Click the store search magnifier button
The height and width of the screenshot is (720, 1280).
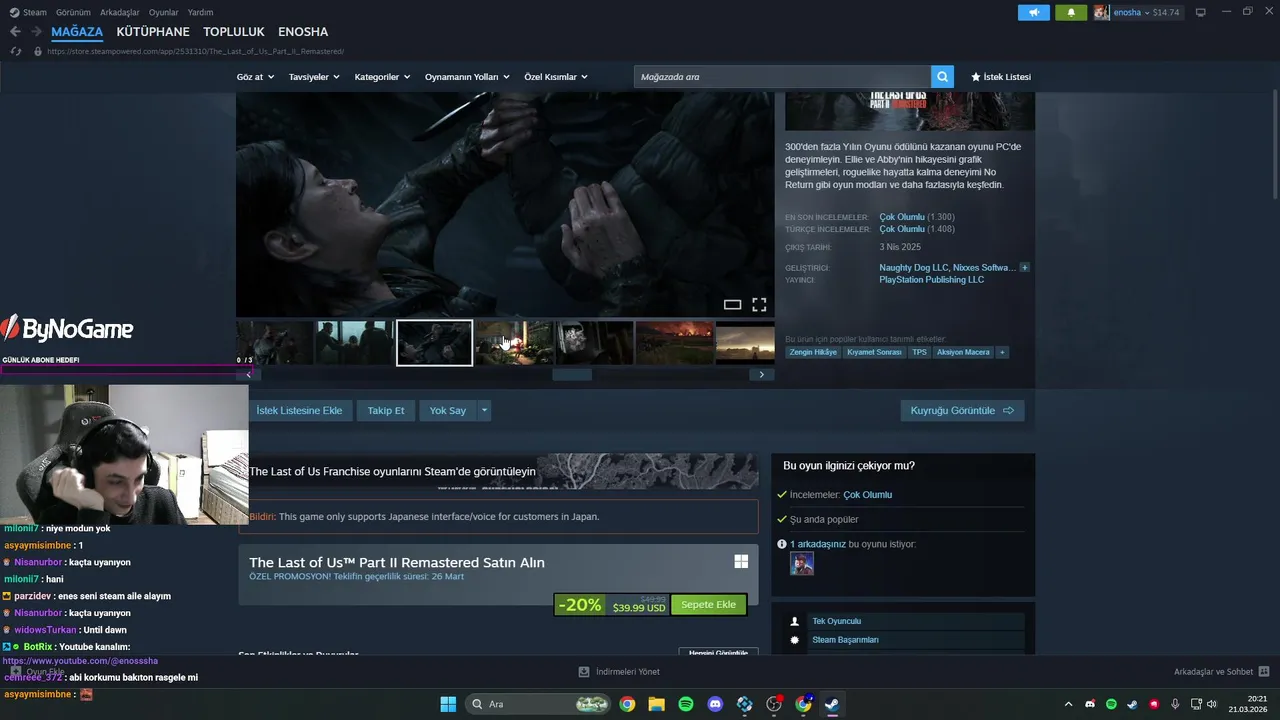[x=942, y=77]
